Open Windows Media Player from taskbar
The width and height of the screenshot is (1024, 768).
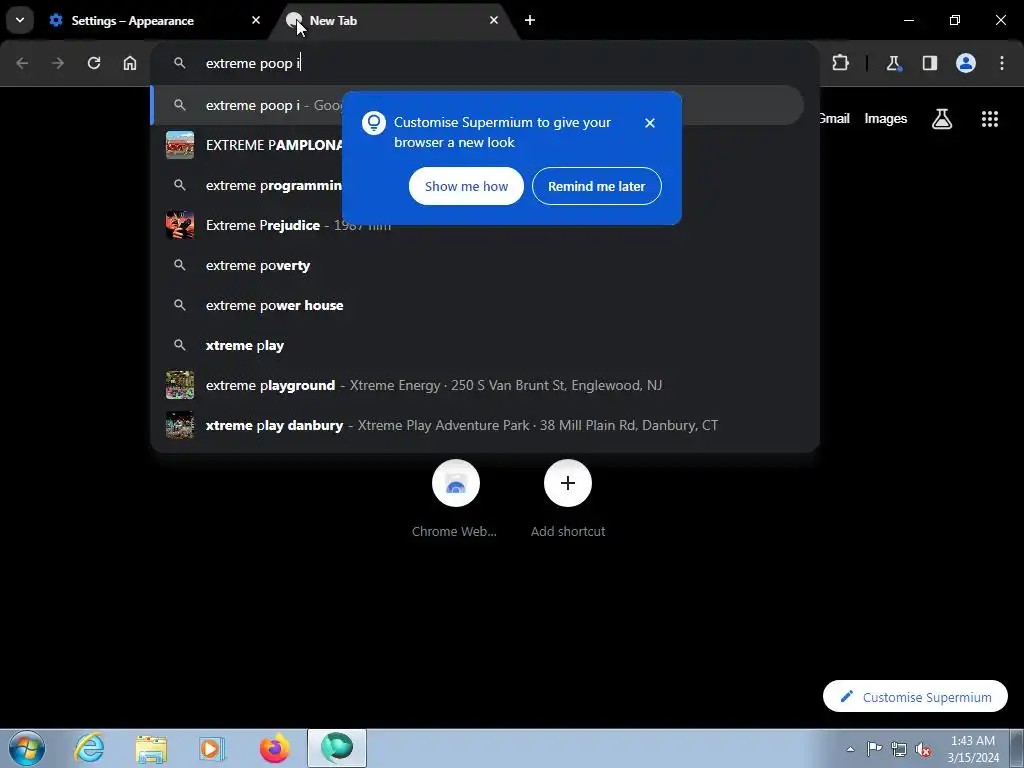pos(212,748)
